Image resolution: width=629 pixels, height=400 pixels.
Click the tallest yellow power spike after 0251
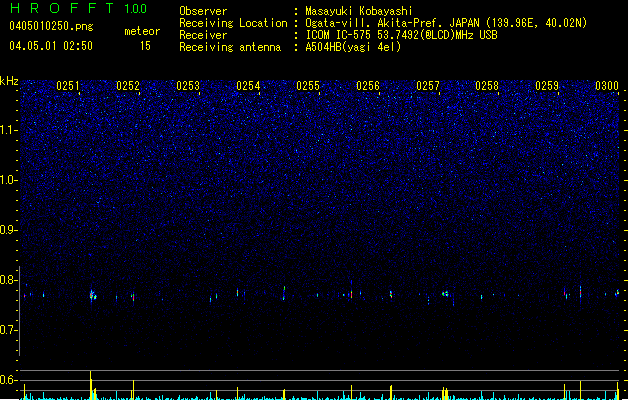click(91, 385)
